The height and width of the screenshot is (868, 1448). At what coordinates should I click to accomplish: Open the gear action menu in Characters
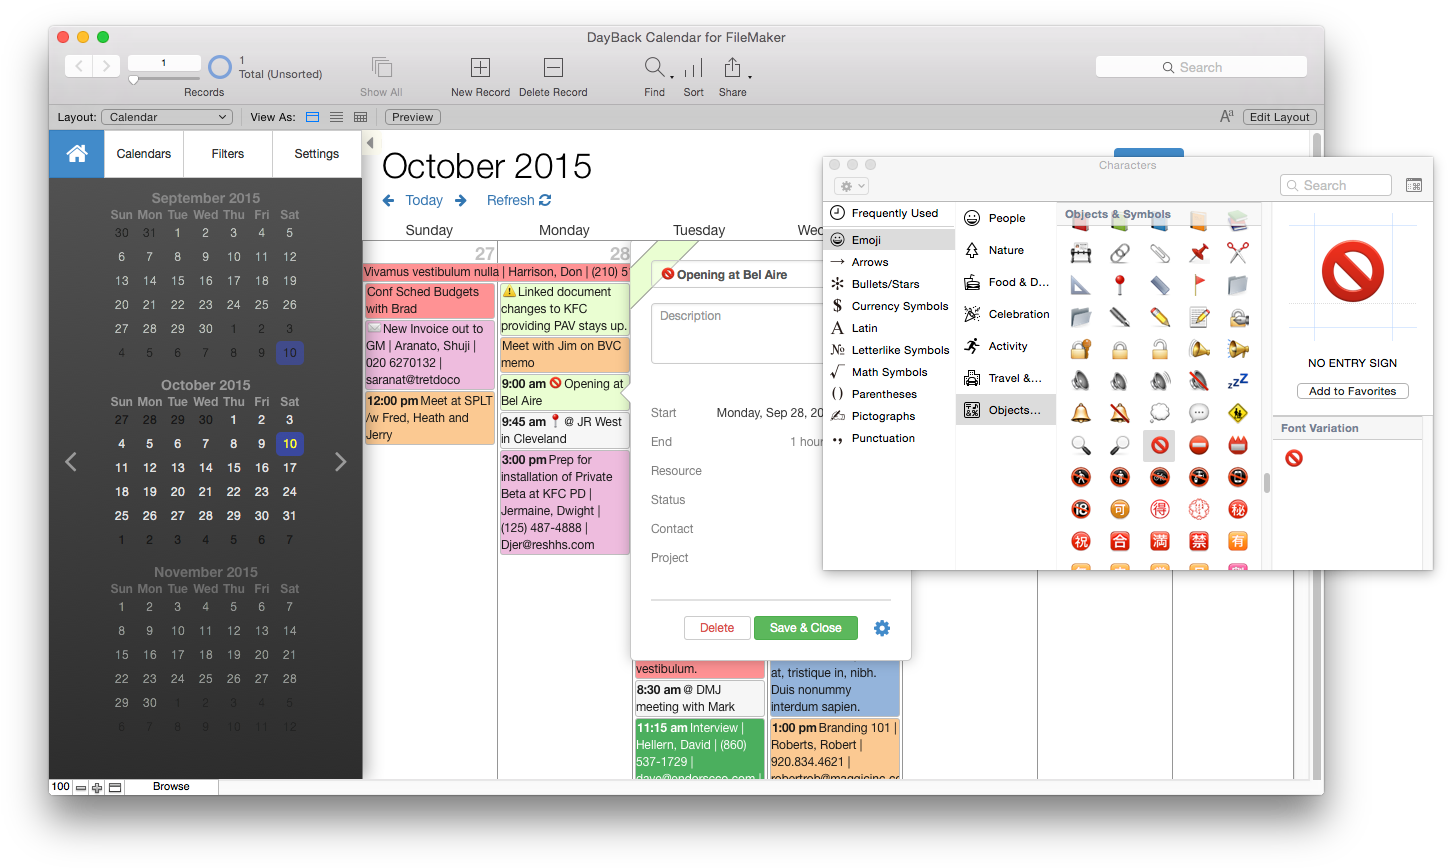852,186
